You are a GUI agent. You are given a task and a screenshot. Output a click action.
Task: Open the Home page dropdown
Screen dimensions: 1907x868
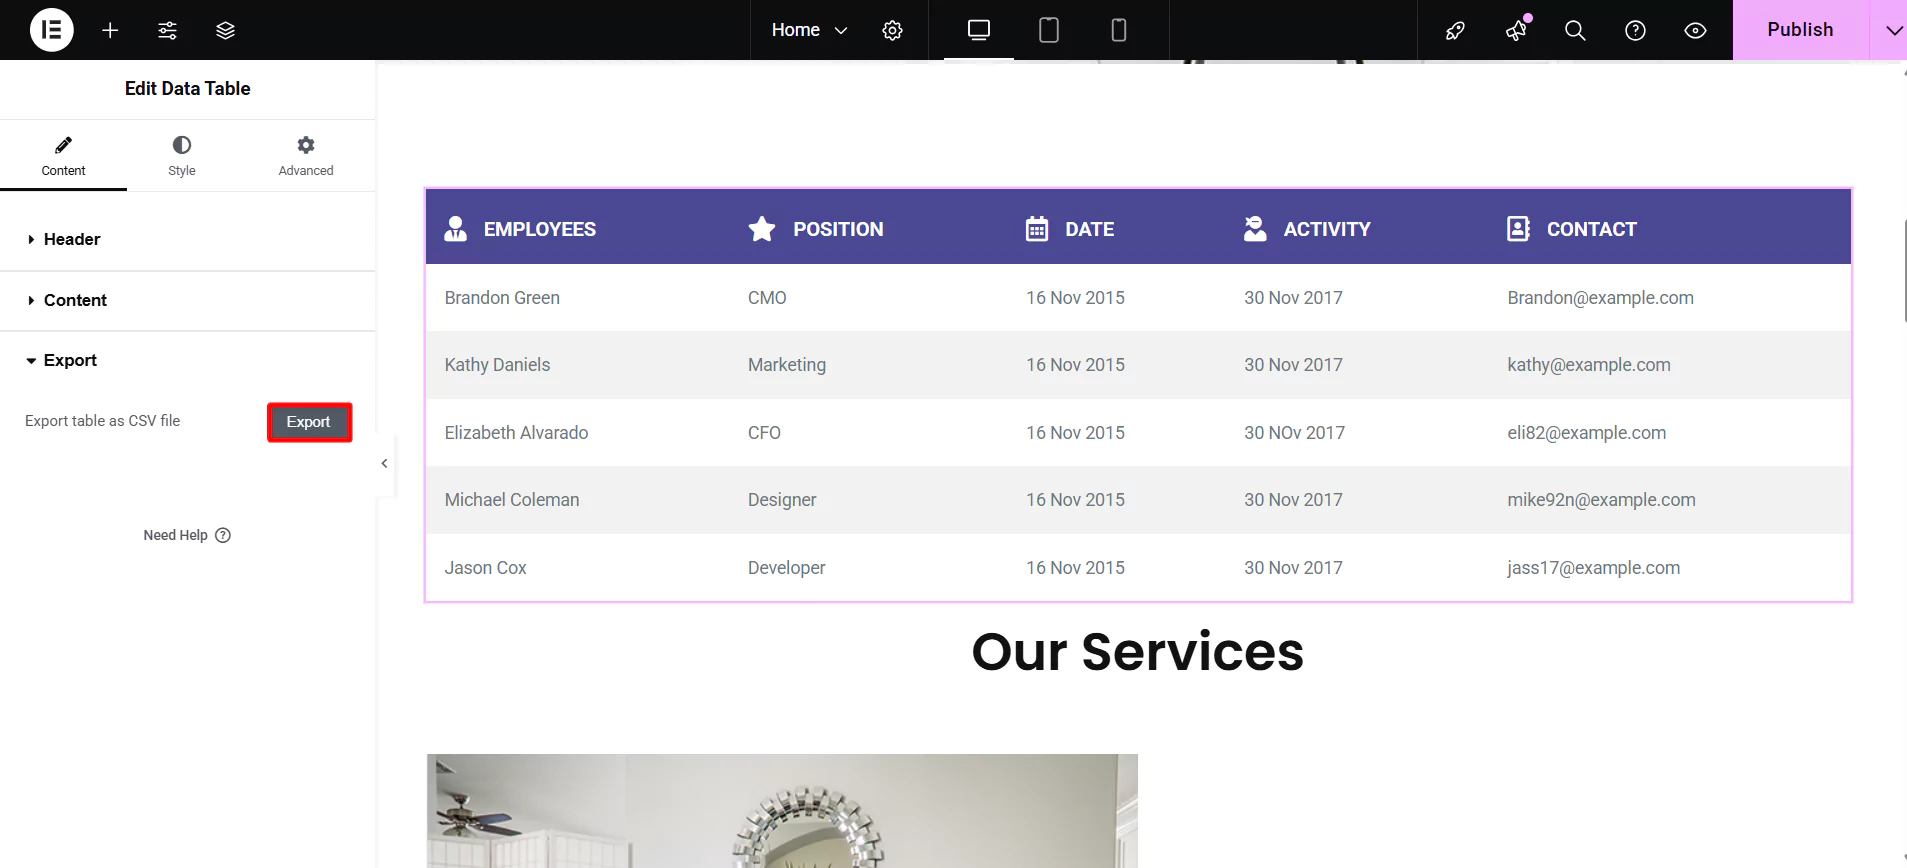809,30
